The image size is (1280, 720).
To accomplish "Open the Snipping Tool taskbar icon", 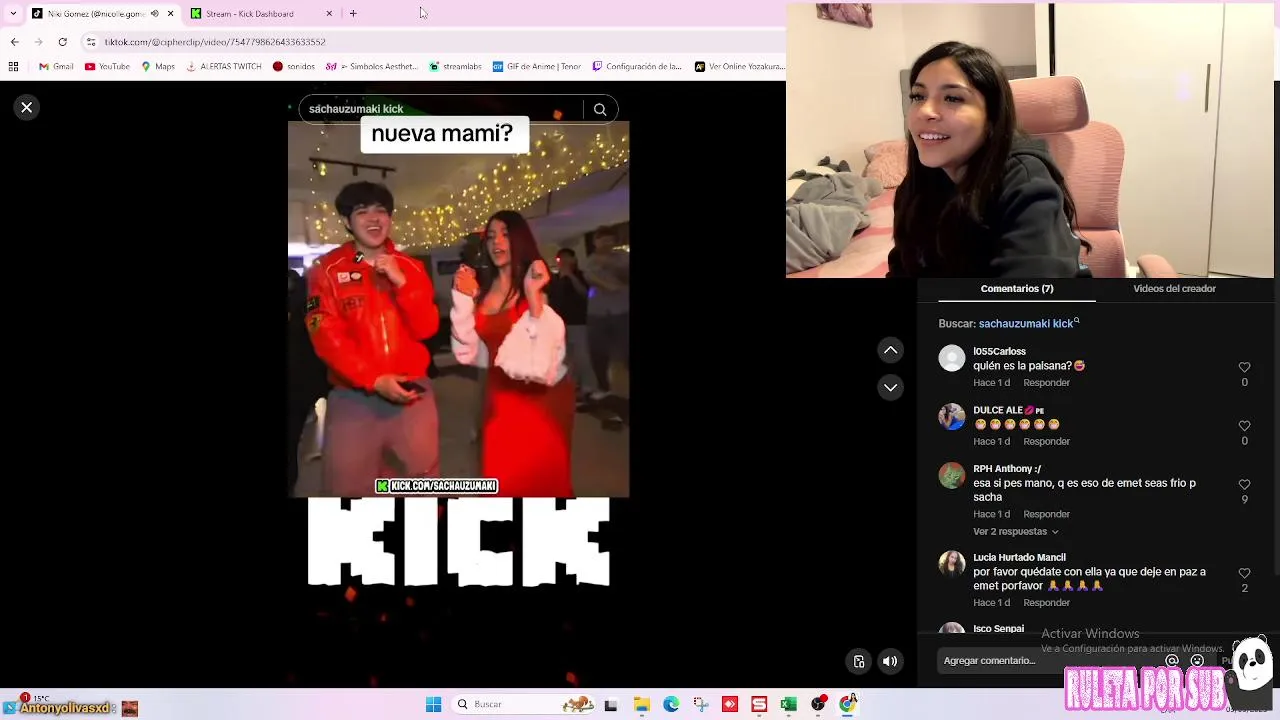I will [x=701, y=705].
